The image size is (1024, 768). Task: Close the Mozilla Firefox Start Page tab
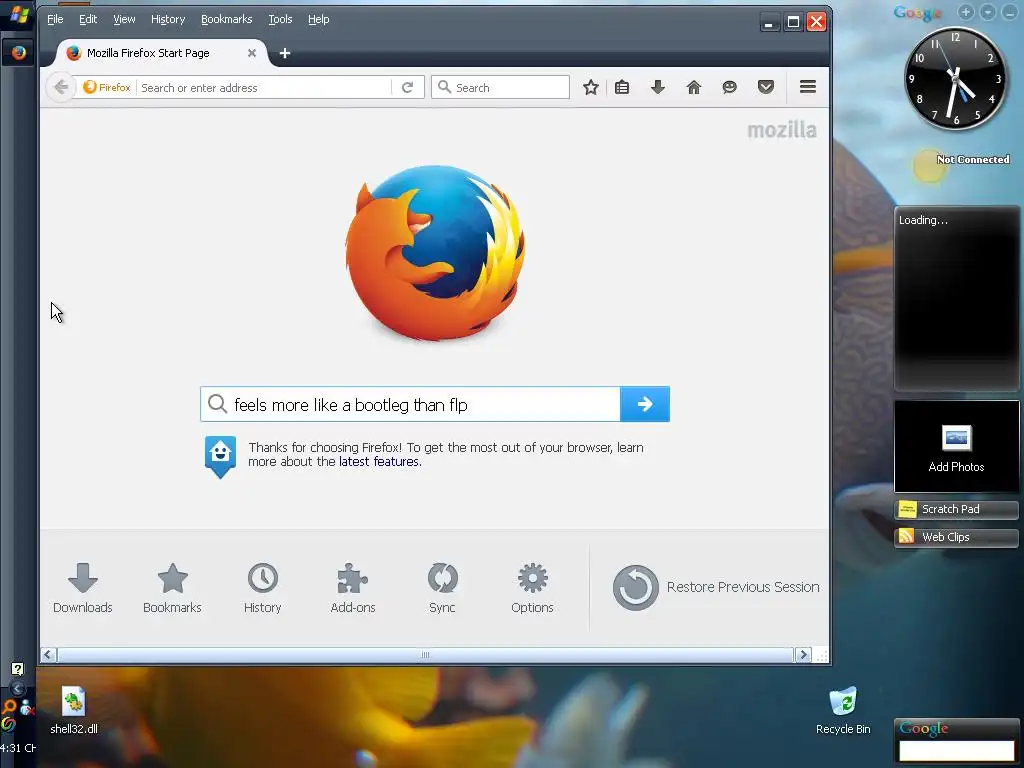(x=251, y=53)
